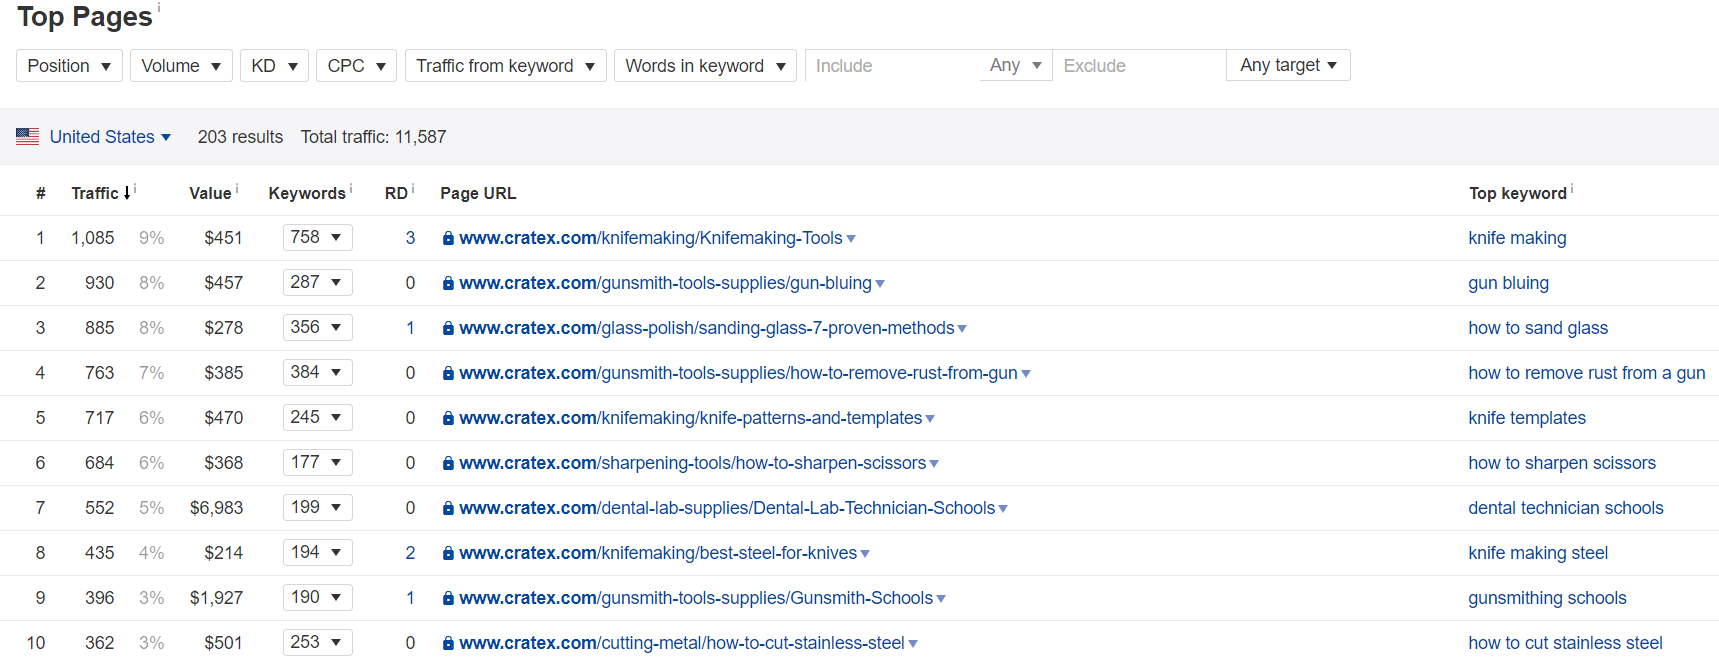Viewport: 1719px width, 662px height.
Task: Change country from United States
Action: (110, 137)
